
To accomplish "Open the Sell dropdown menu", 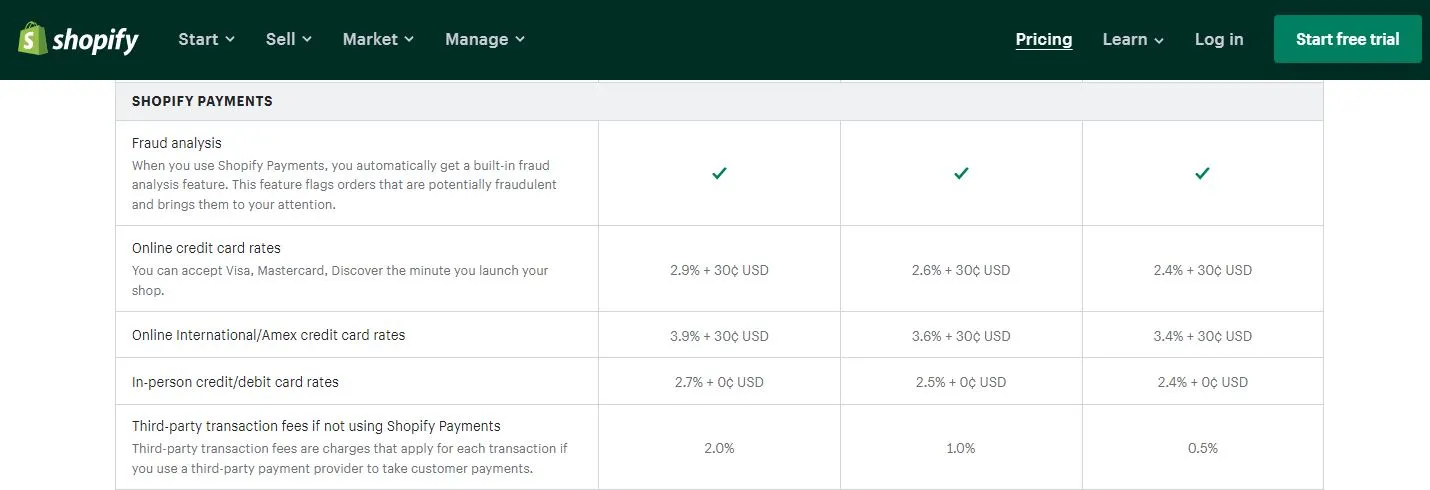I will coord(288,39).
